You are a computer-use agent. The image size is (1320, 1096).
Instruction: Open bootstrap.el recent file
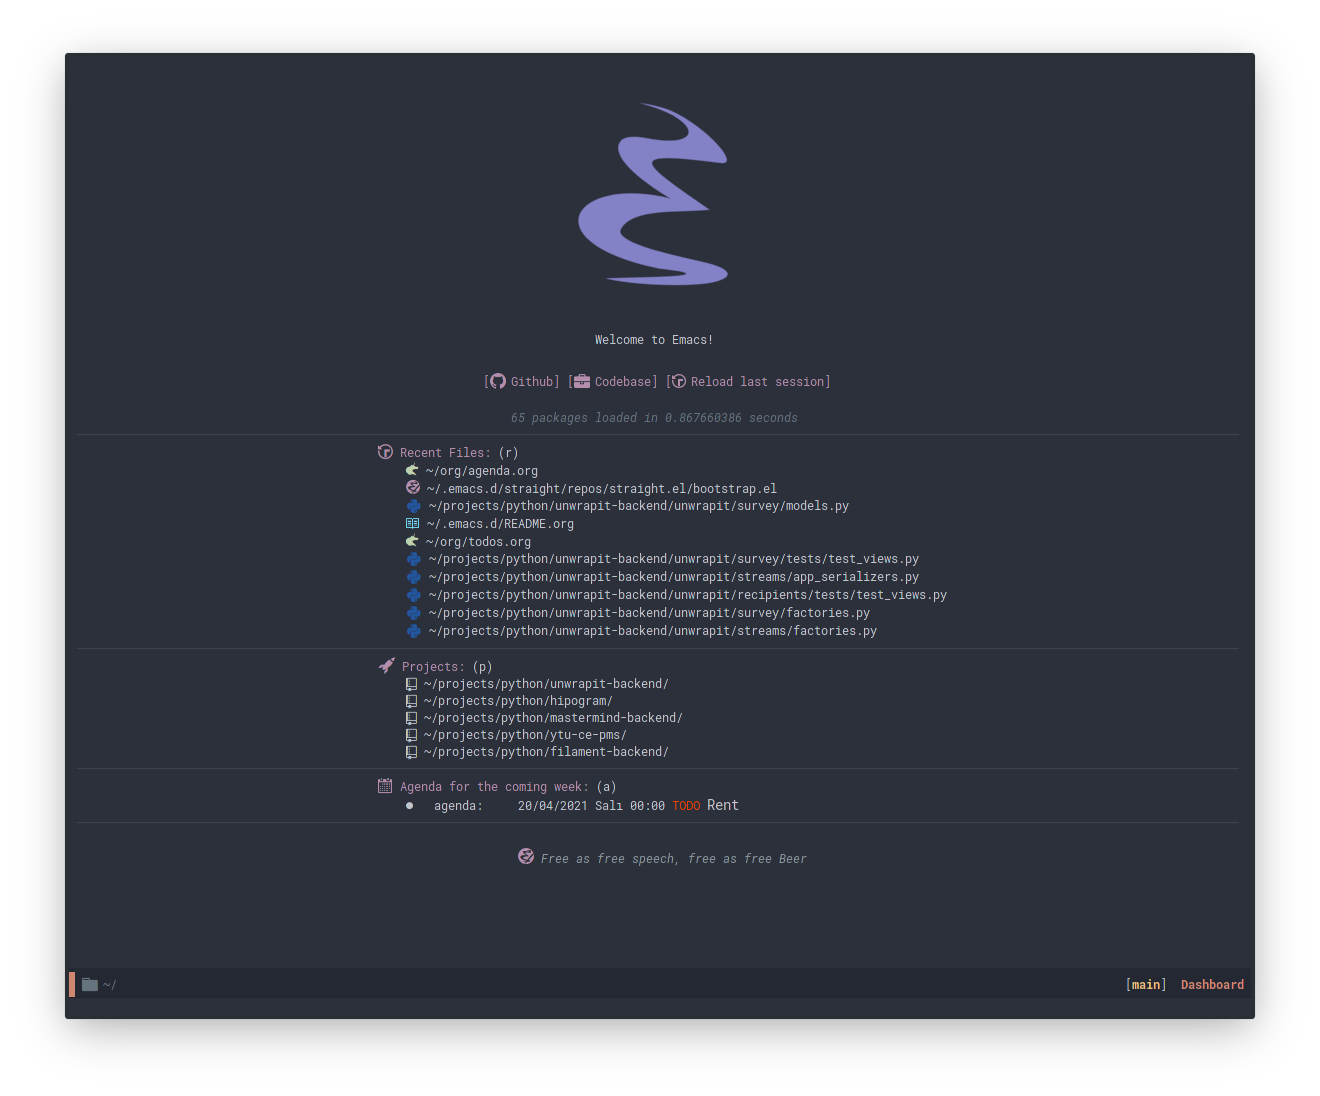click(x=602, y=489)
